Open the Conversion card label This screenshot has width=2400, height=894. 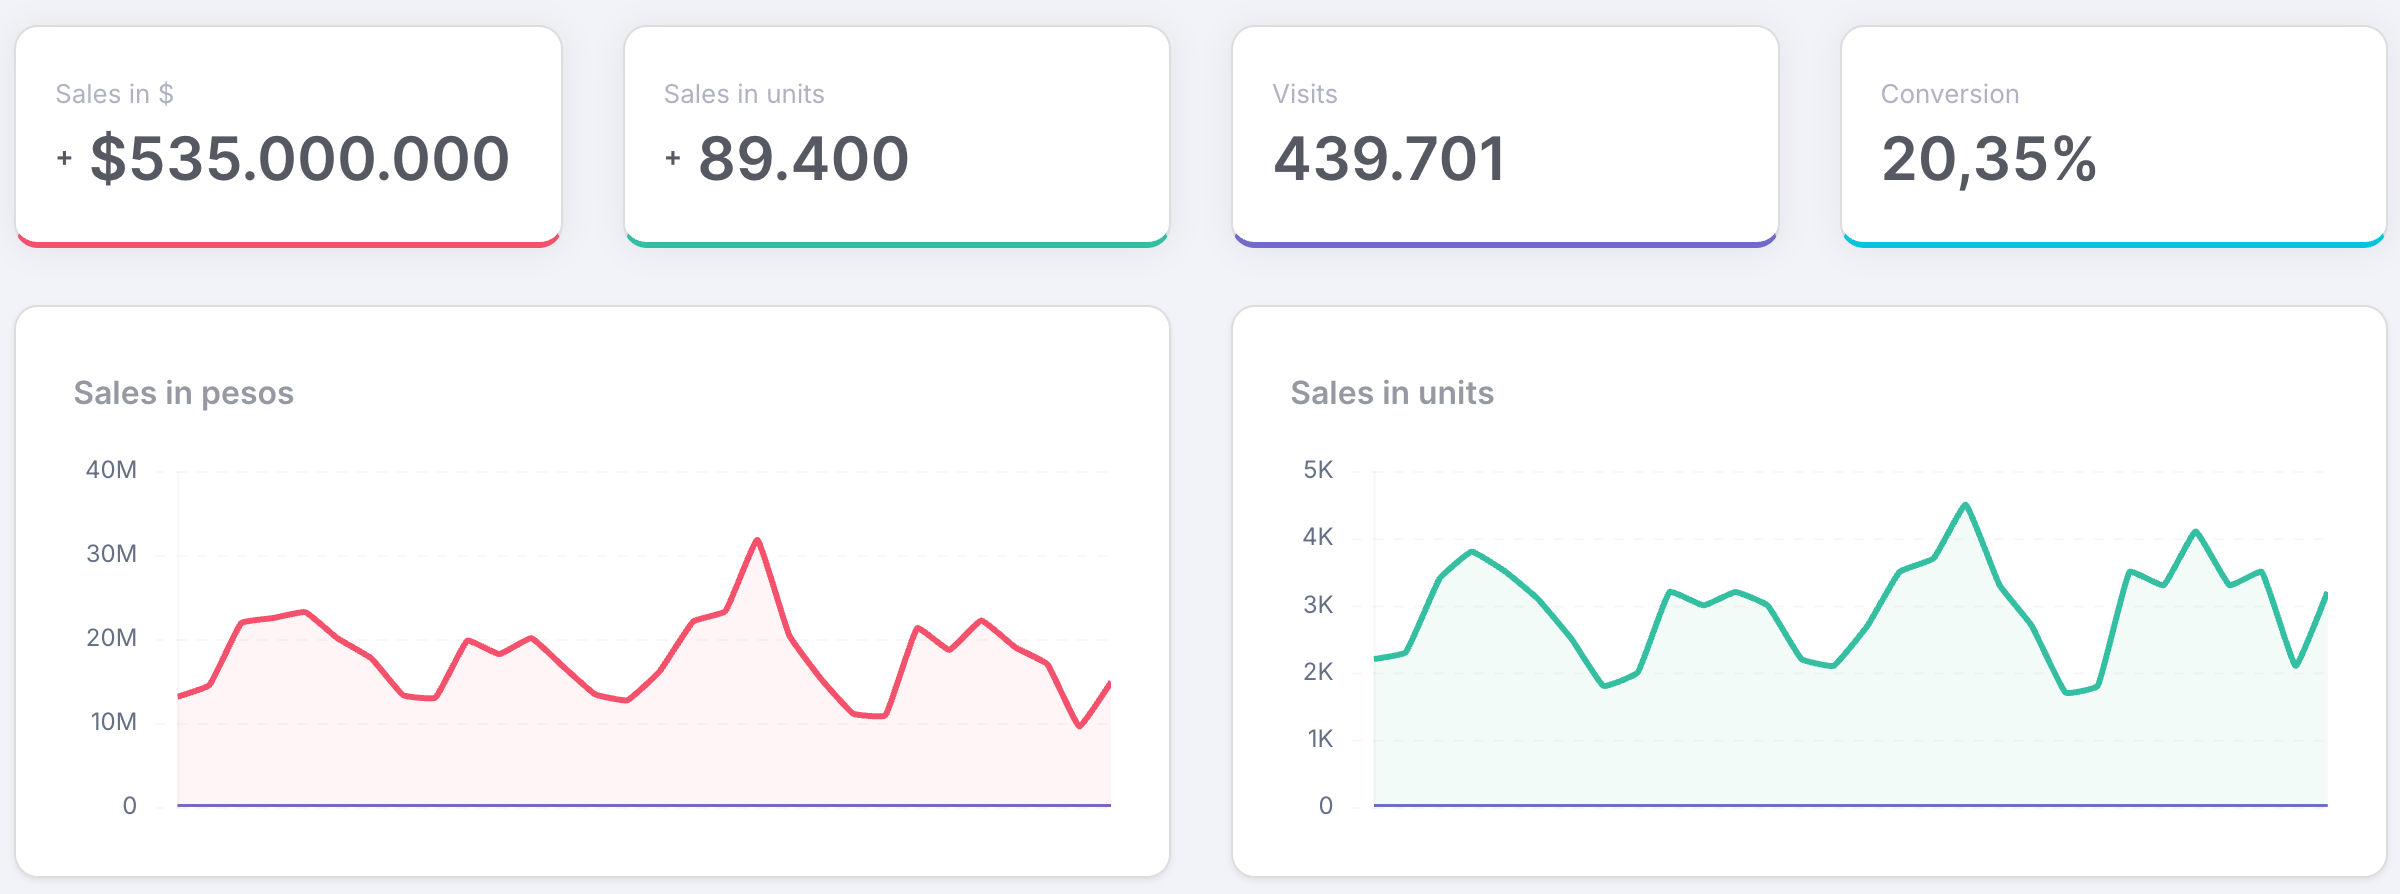point(1949,94)
